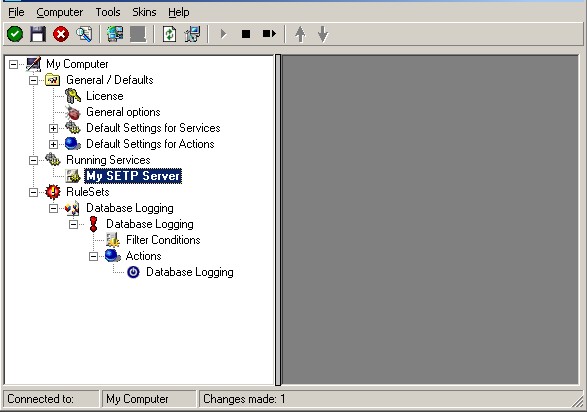Click the move down arrow icon
This screenshot has width=587, height=412.
[x=323, y=34]
